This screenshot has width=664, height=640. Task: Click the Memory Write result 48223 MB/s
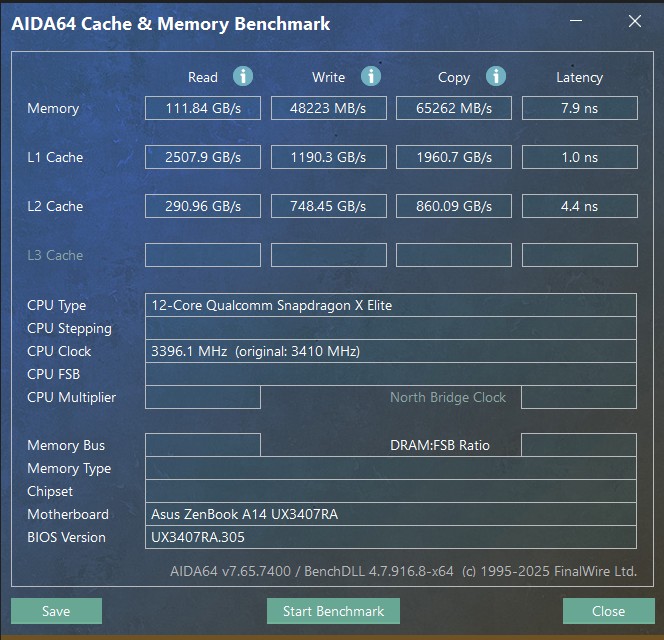[x=329, y=108]
